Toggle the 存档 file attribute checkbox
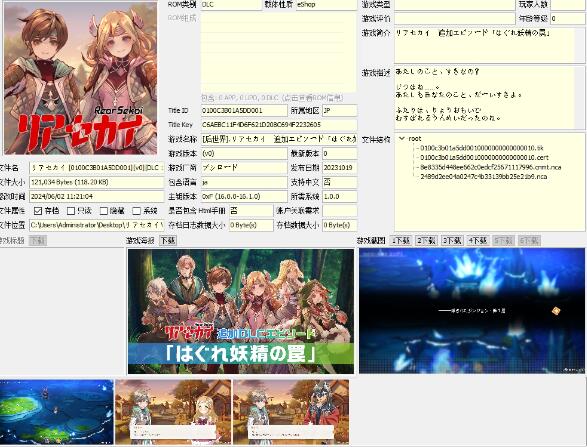 pyautogui.click(x=38, y=211)
